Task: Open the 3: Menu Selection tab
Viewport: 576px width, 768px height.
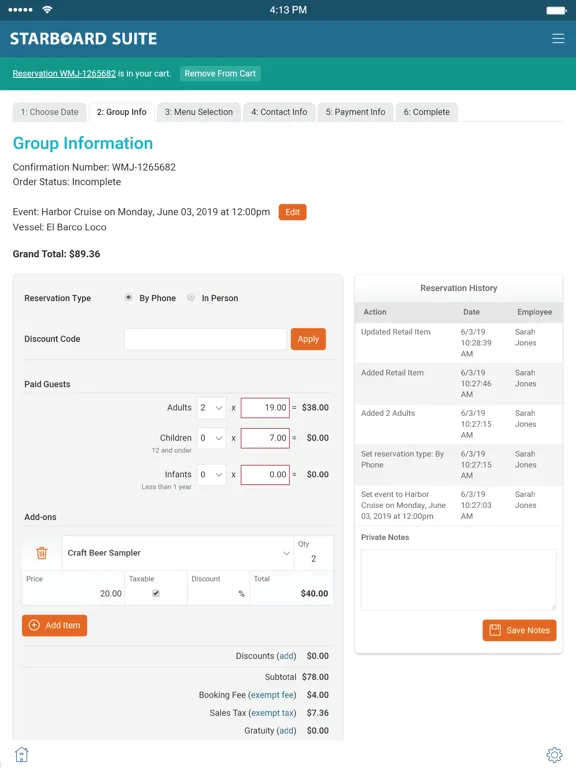Action: 199,112
